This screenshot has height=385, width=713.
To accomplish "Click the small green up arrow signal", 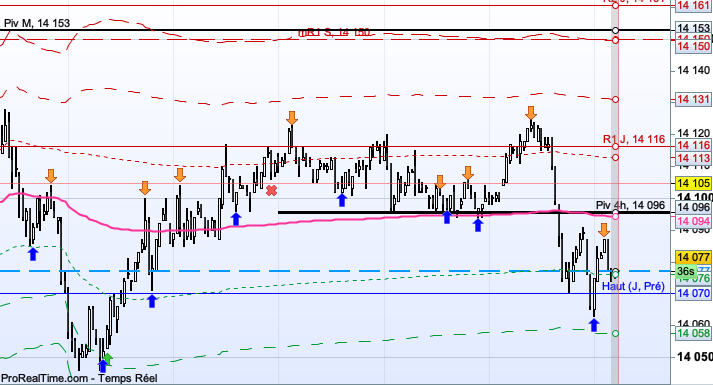I will pyautogui.click(x=107, y=359).
